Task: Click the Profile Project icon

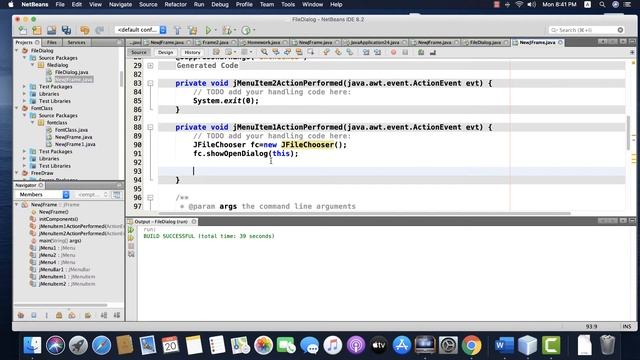Action: click(246, 30)
